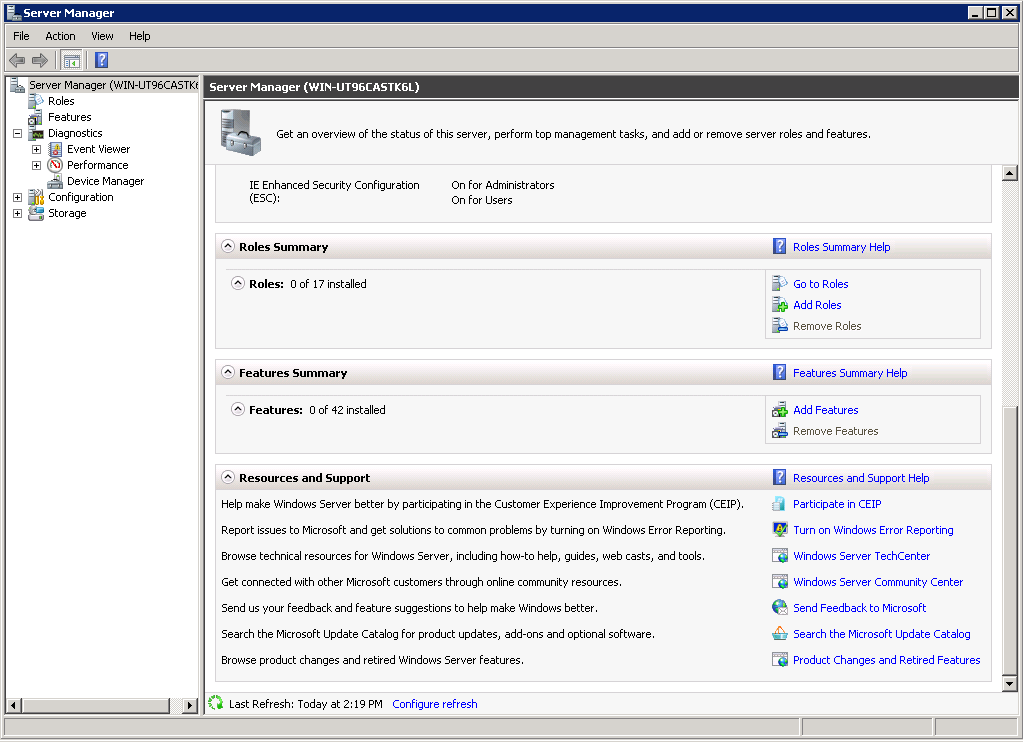This screenshot has width=1023, height=742.
Task: Click the vertical scrollbar down arrow
Action: (1009, 683)
